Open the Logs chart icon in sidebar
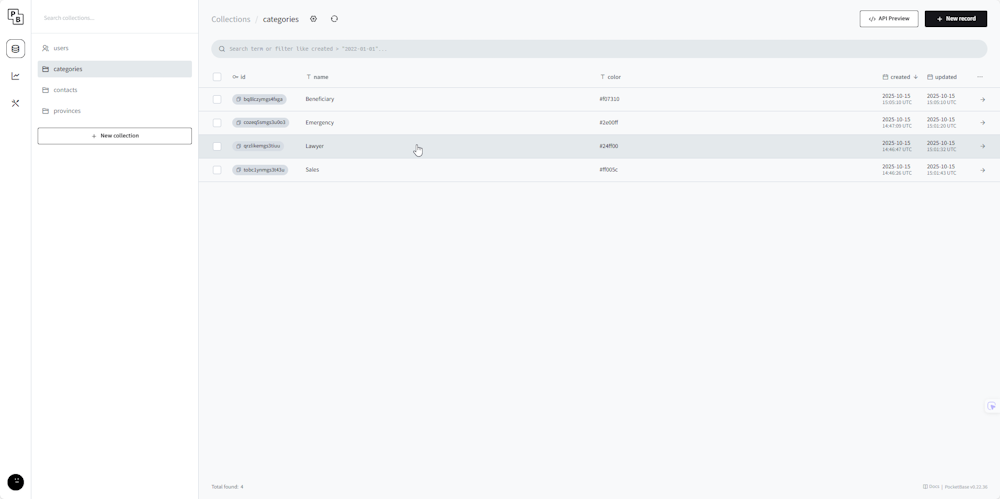 pyautogui.click(x=15, y=76)
